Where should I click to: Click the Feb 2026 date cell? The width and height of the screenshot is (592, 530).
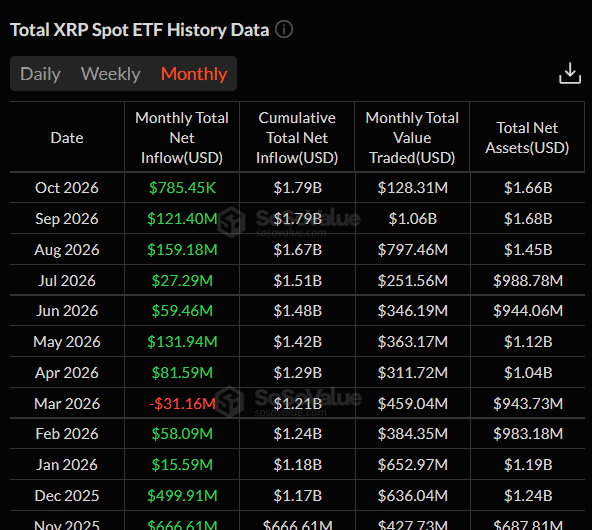(x=67, y=433)
